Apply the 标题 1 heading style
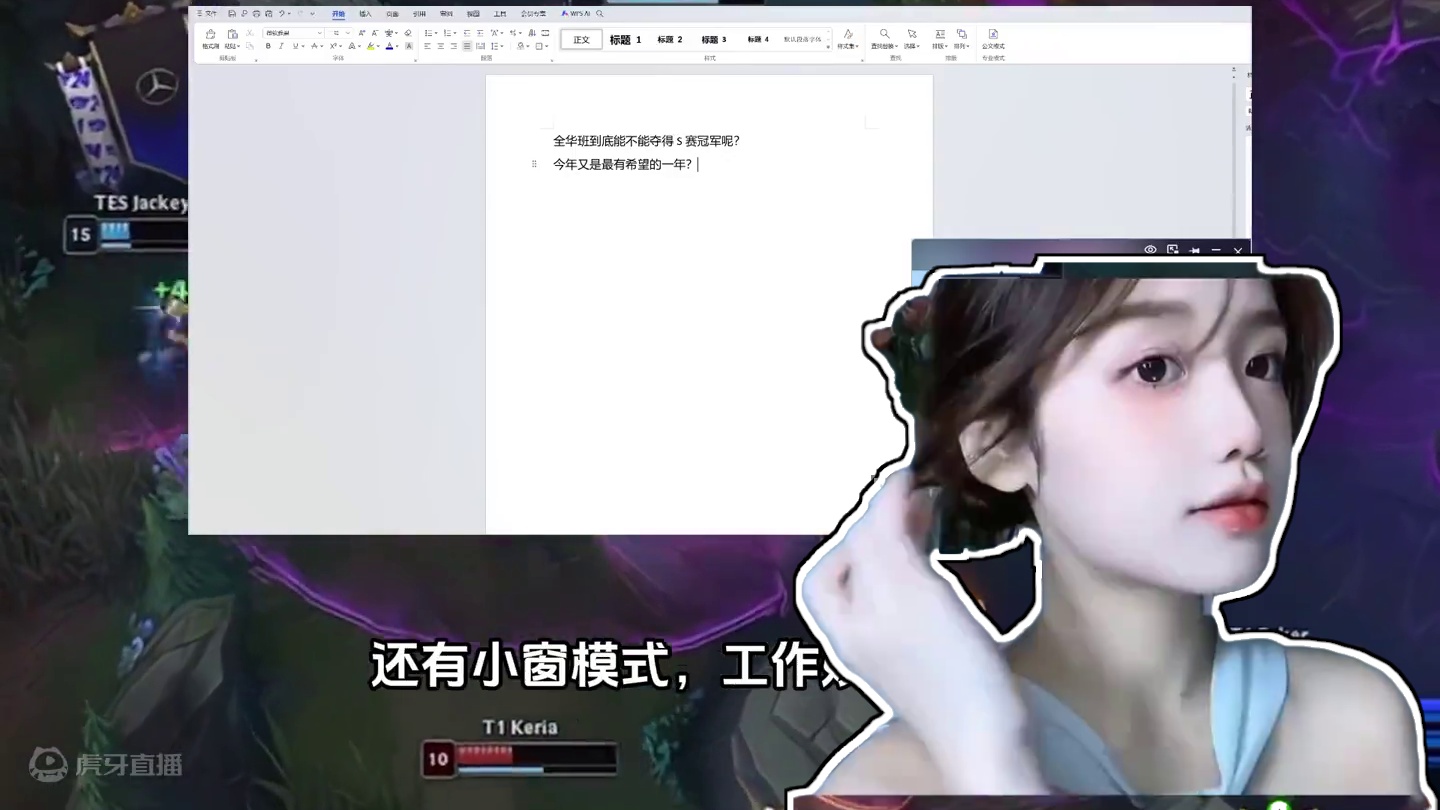The width and height of the screenshot is (1440, 810). 624,39
